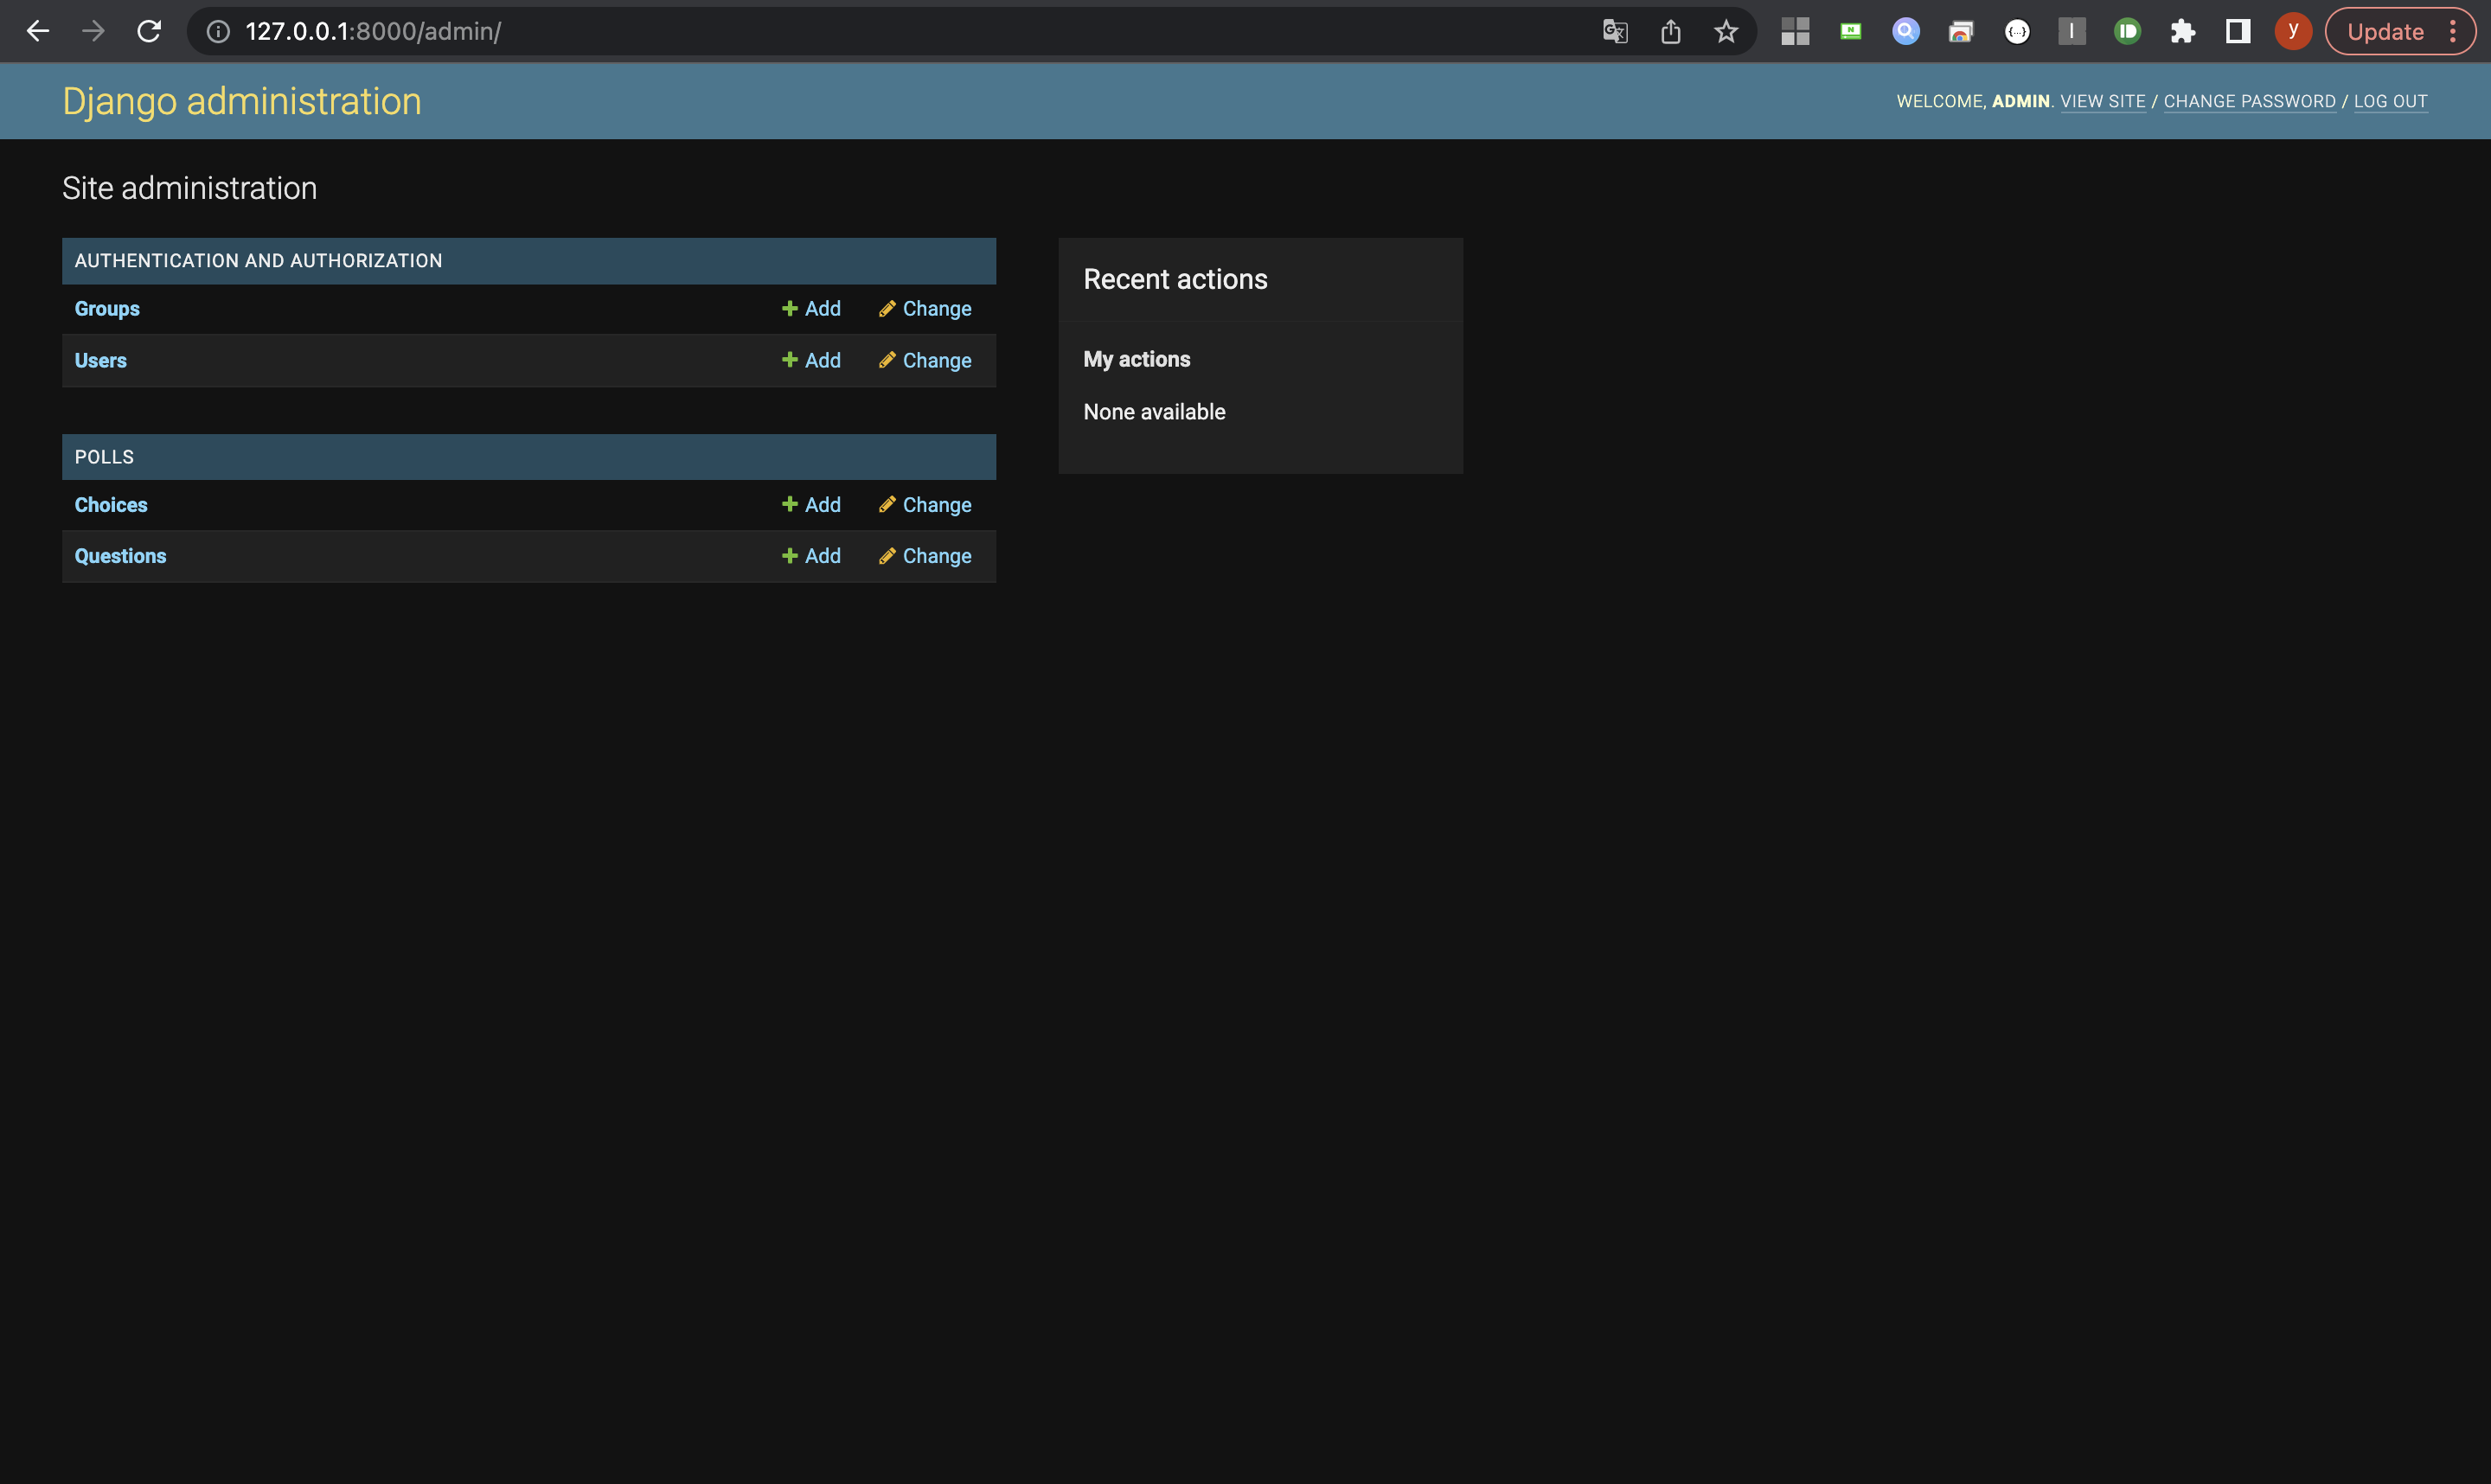The width and height of the screenshot is (2491, 1484).
Task: Open the profile avatar 'y'
Action: 2293,31
